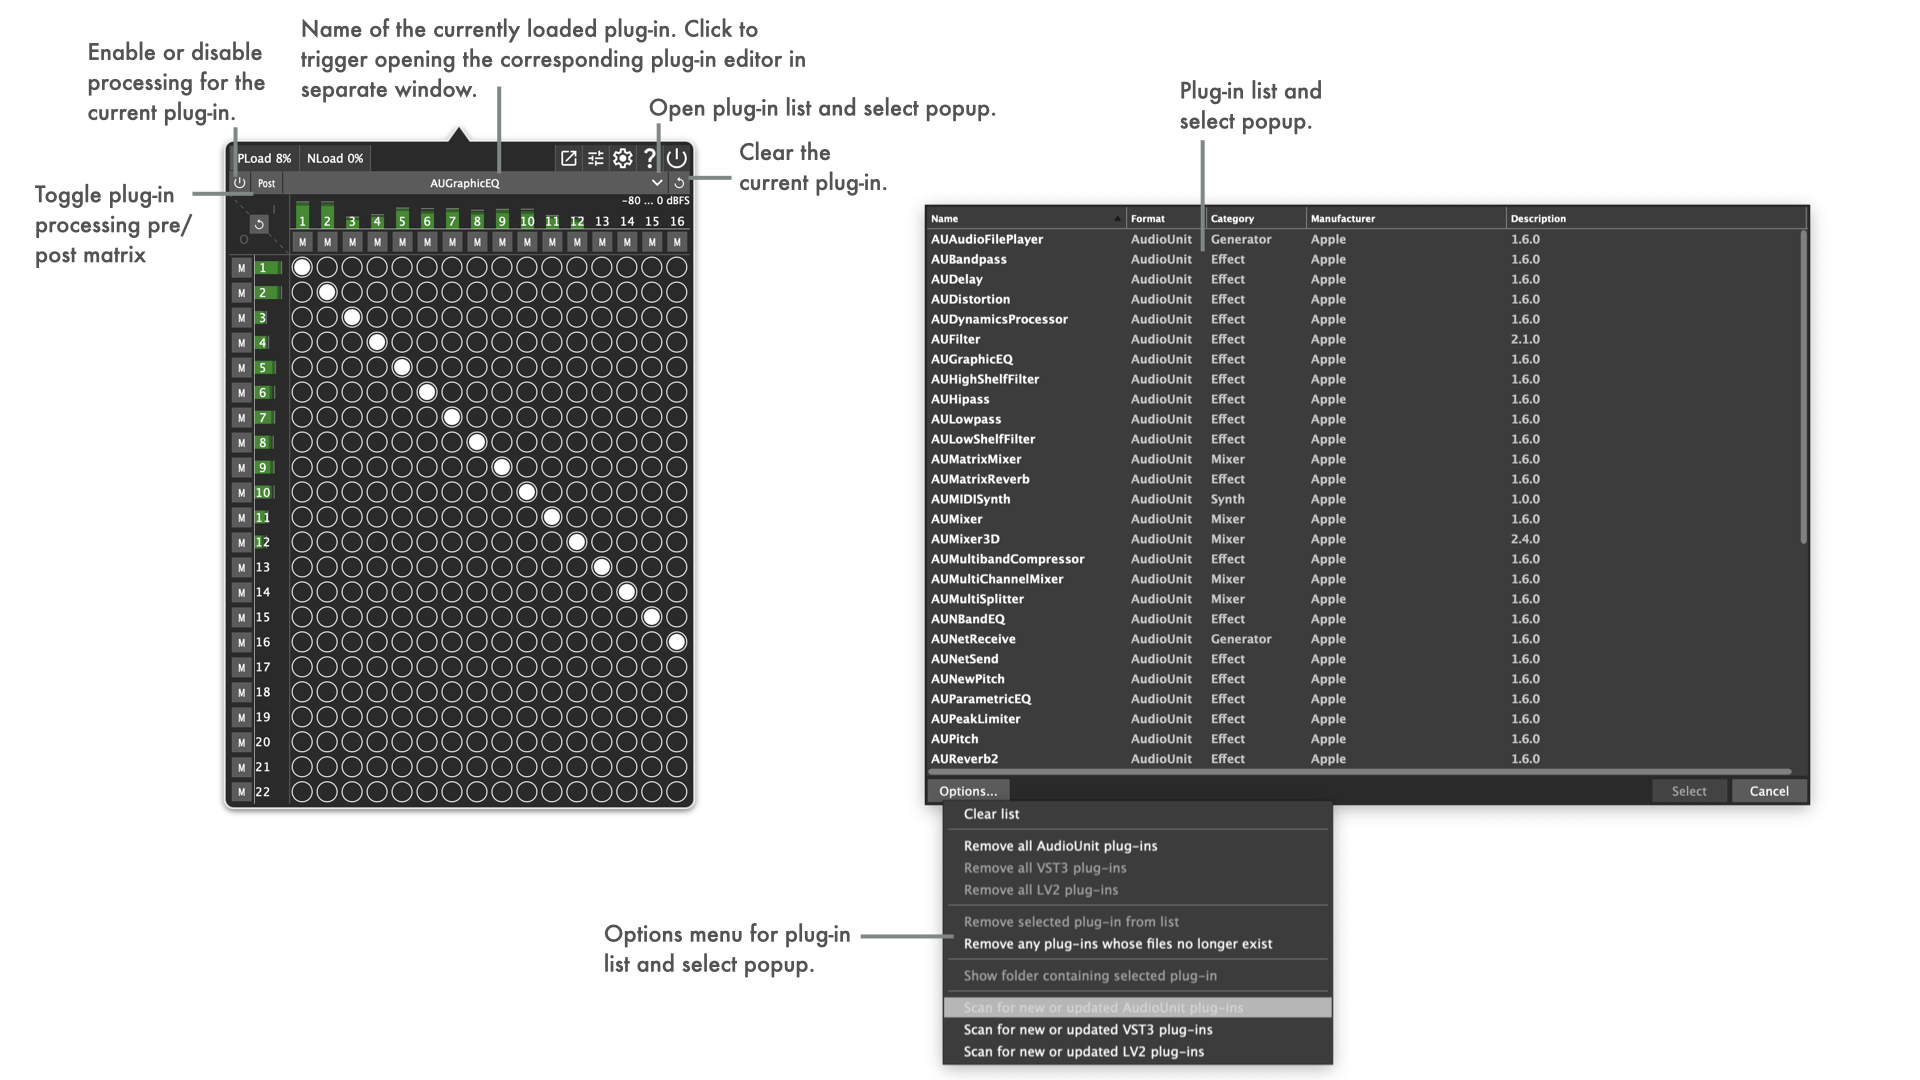Toggle matrix crosspoint row 17 column 1
The image size is (1920, 1080).
[x=302, y=667]
